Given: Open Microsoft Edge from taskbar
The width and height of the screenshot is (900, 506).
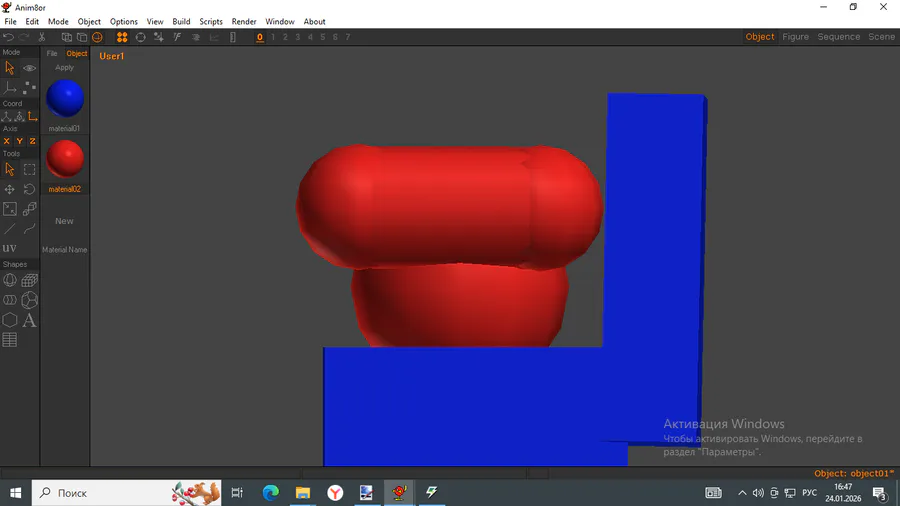Looking at the screenshot, I should click(270, 493).
